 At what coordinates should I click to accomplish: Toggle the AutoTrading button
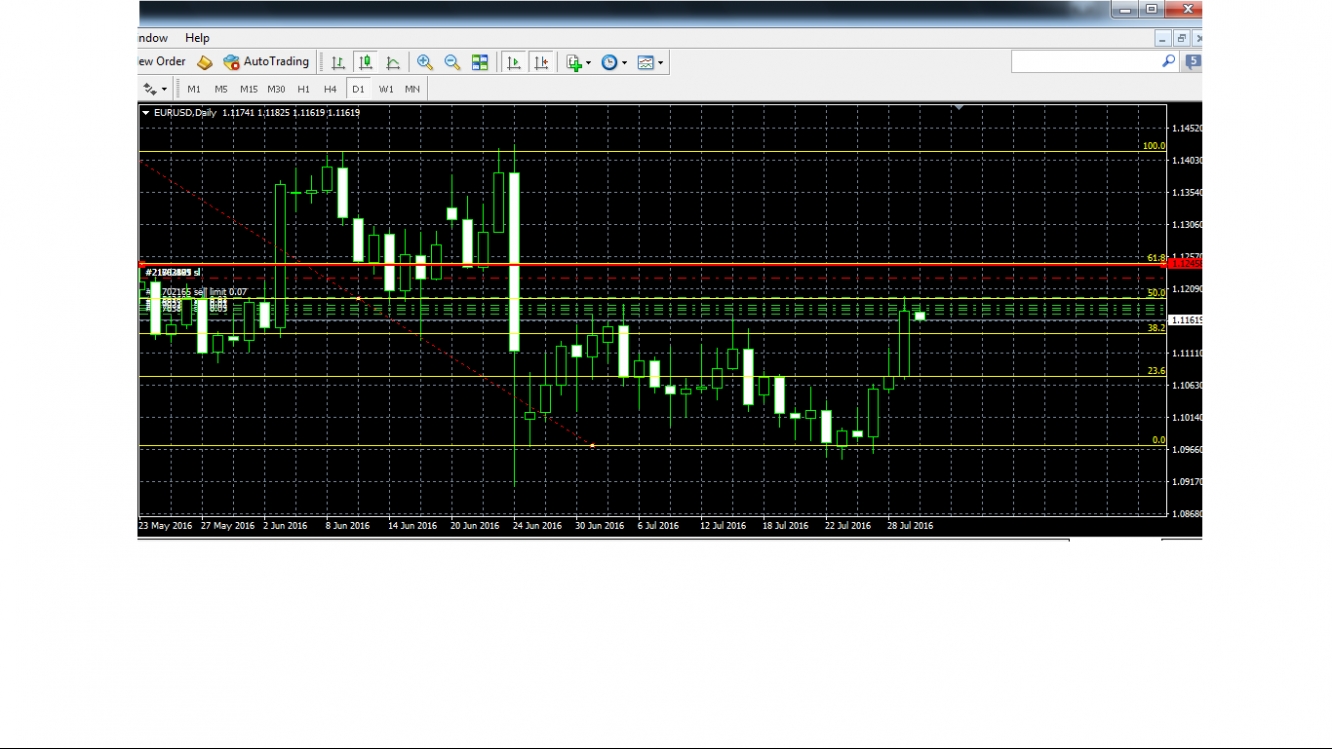pyautogui.click(x=266, y=62)
